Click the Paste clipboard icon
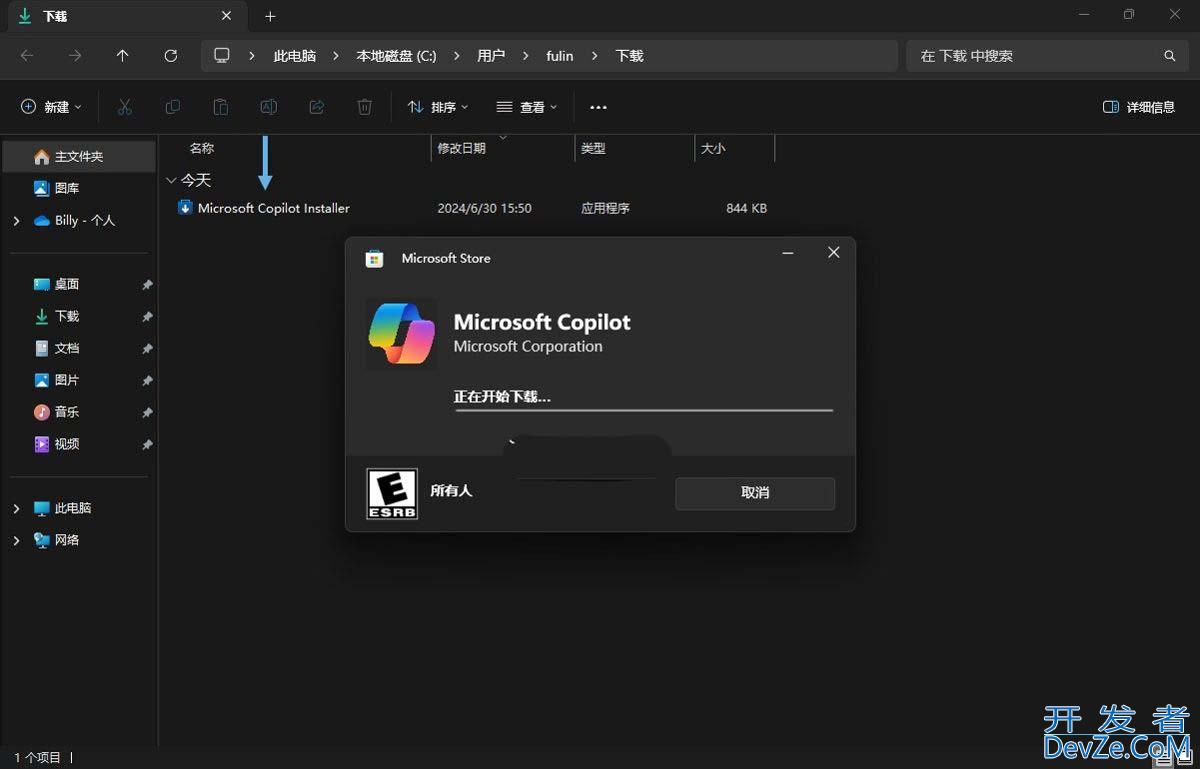The image size is (1200, 769). (221, 107)
